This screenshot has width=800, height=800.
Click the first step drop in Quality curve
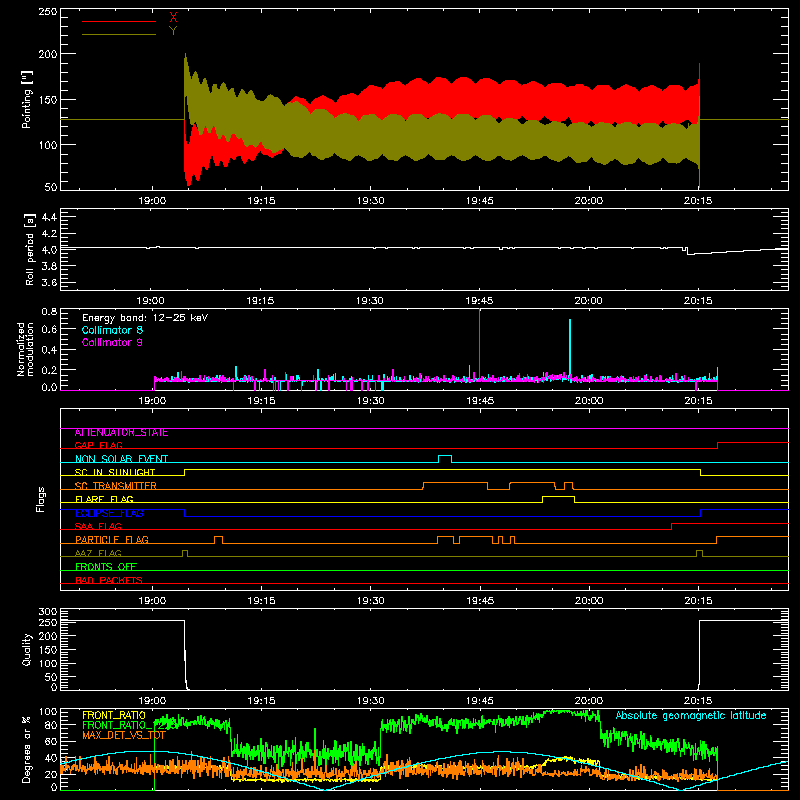pos(185,655)
